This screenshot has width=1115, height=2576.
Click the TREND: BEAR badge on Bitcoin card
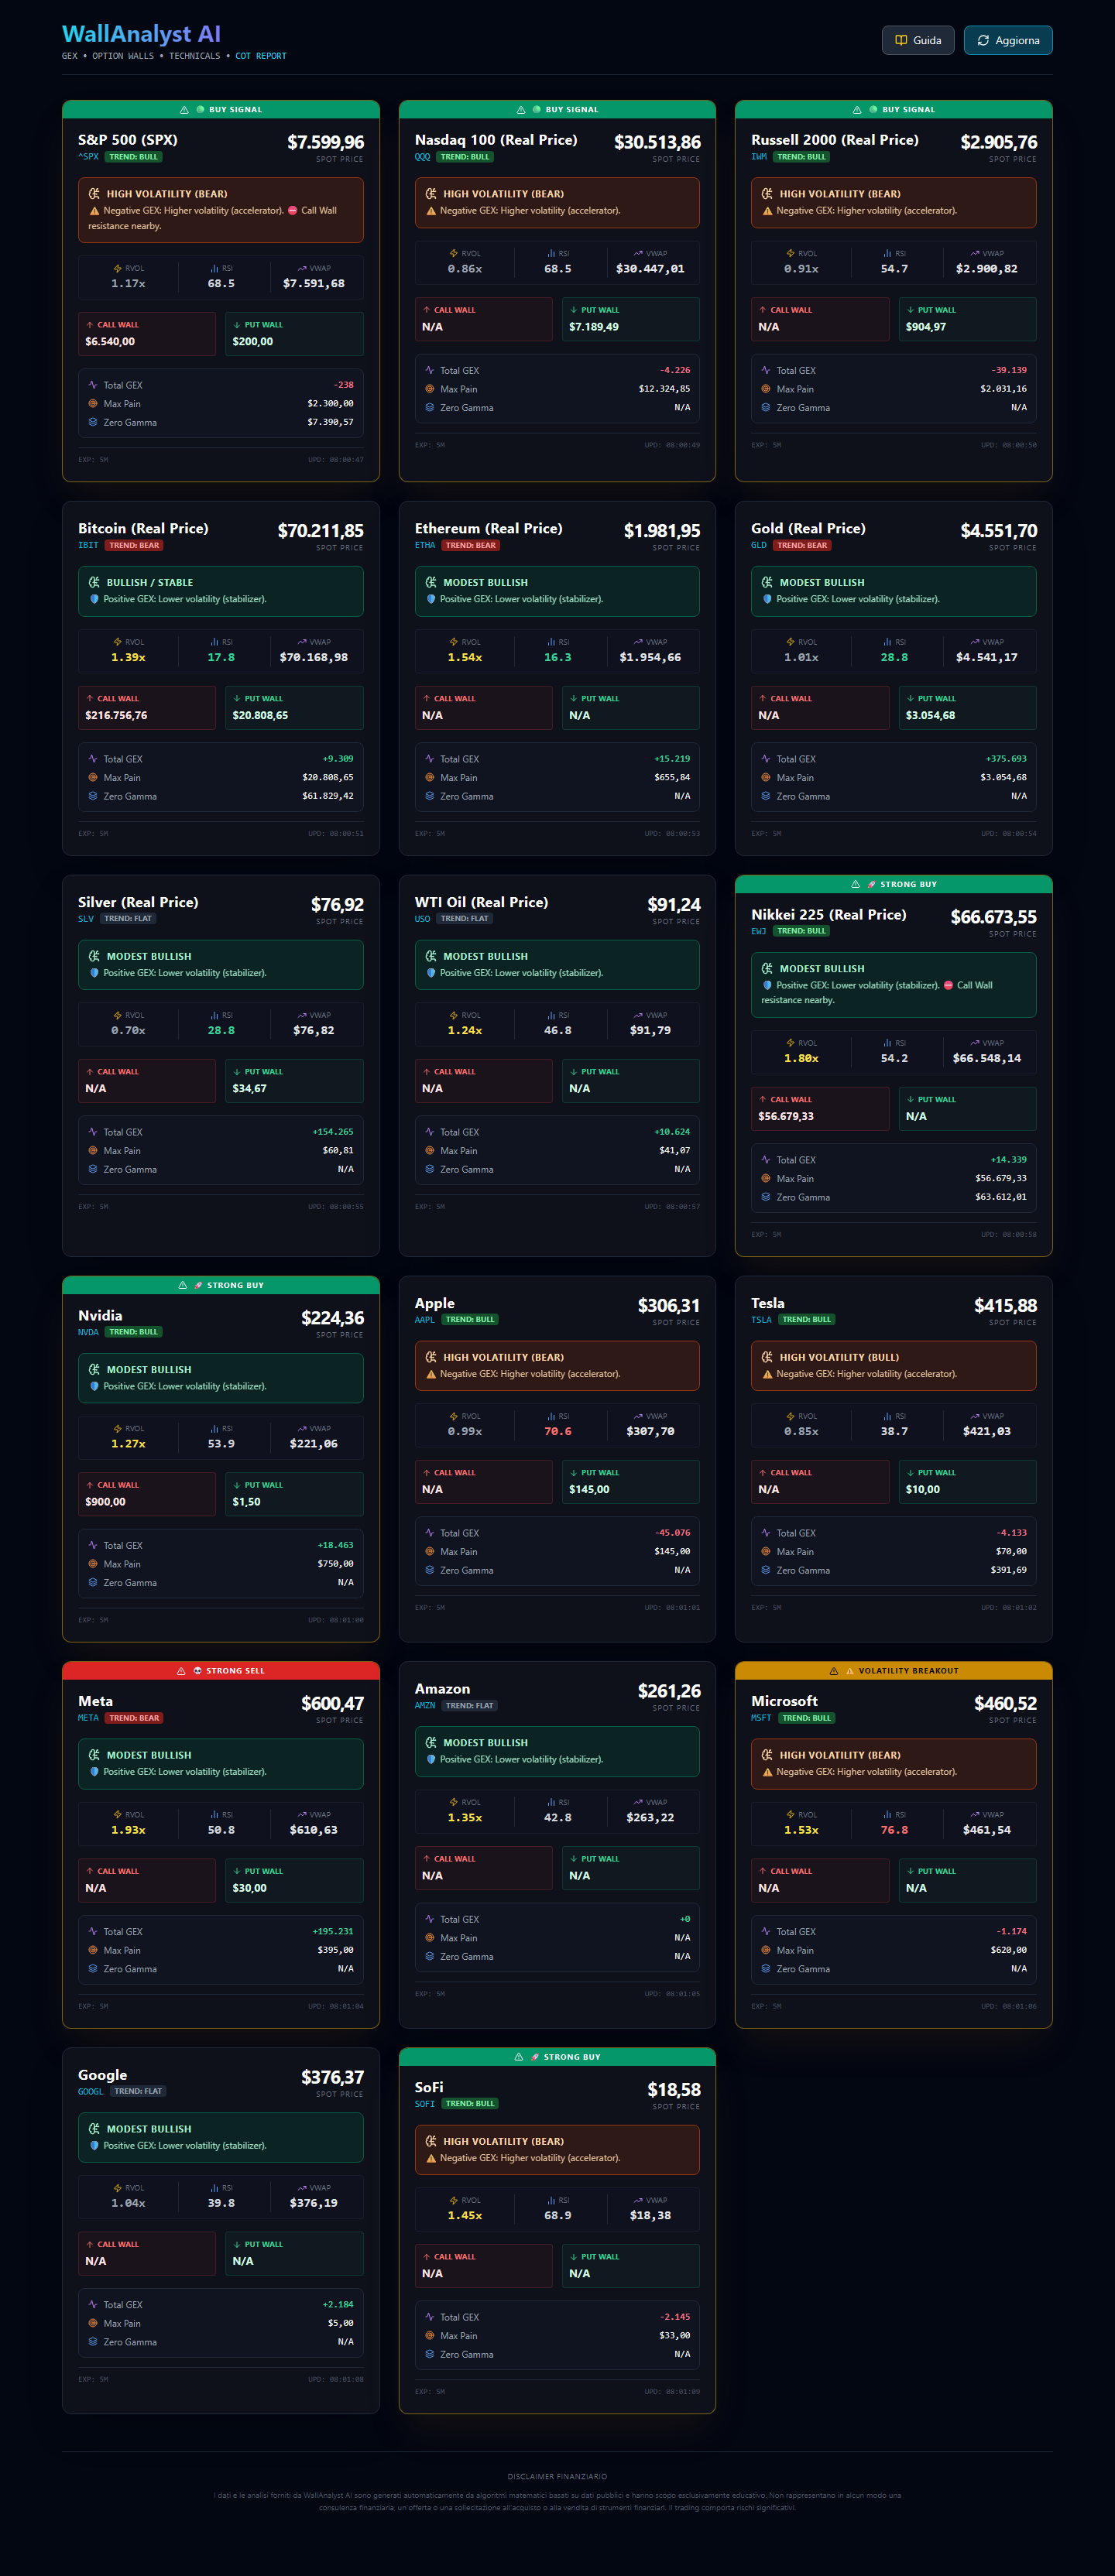(x=134, y=545)
